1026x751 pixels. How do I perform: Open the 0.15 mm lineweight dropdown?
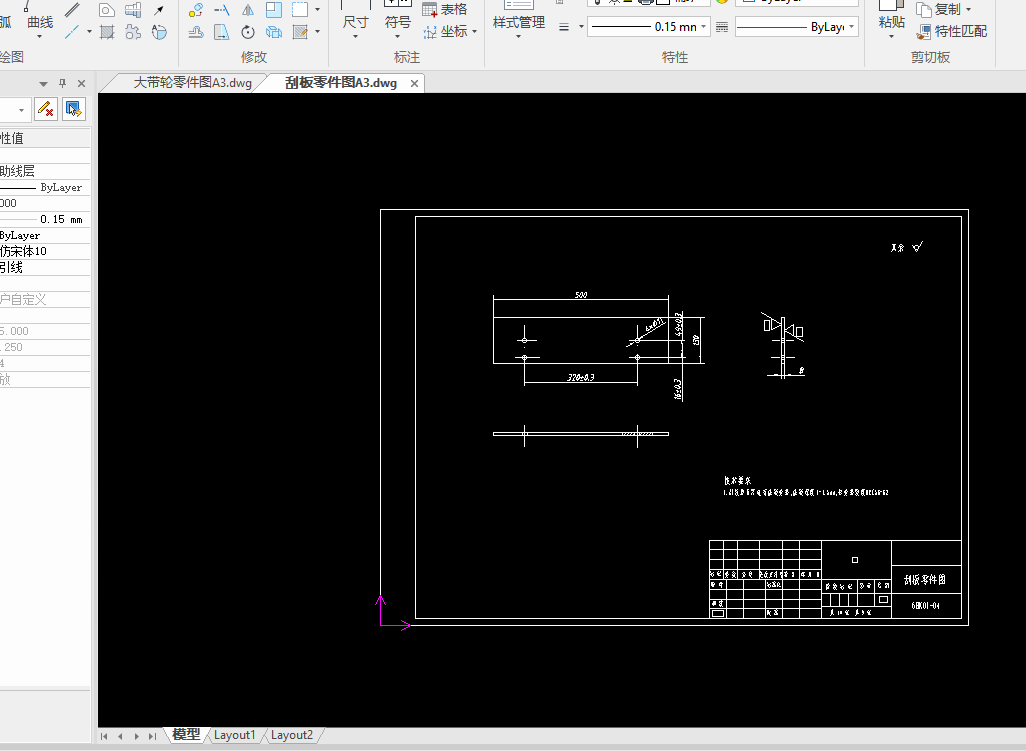(704, 27)
